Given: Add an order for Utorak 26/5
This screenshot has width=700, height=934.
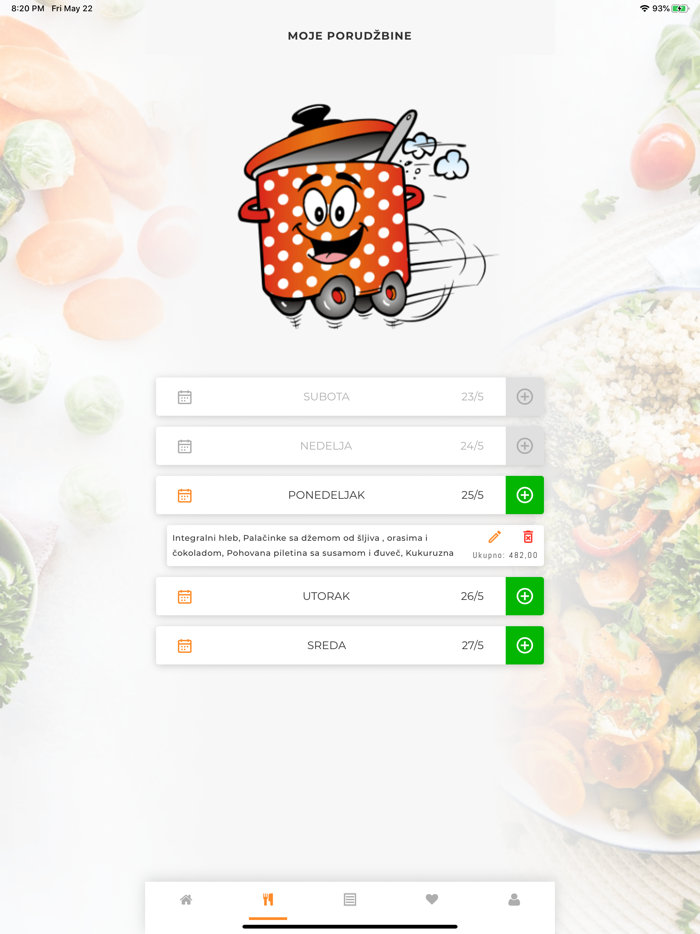Looking at the screenshot, I should pyautogui.click(x=524, y=596).
